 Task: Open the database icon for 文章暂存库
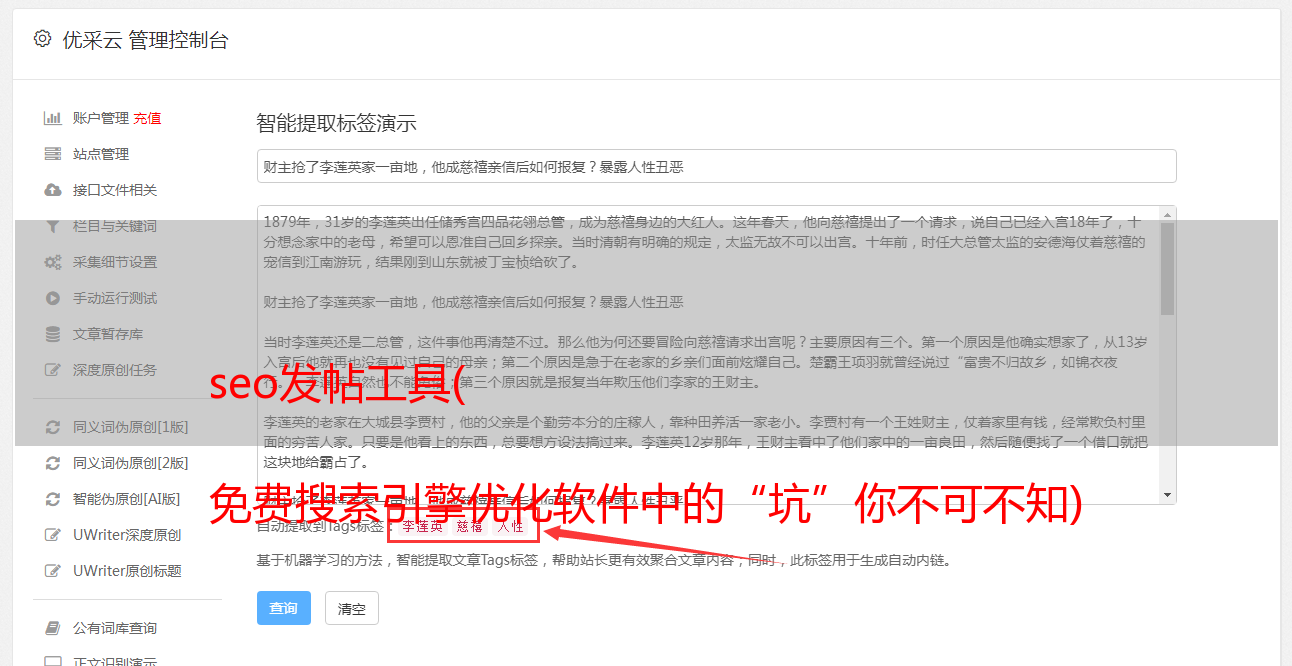[x=53, y=334]
